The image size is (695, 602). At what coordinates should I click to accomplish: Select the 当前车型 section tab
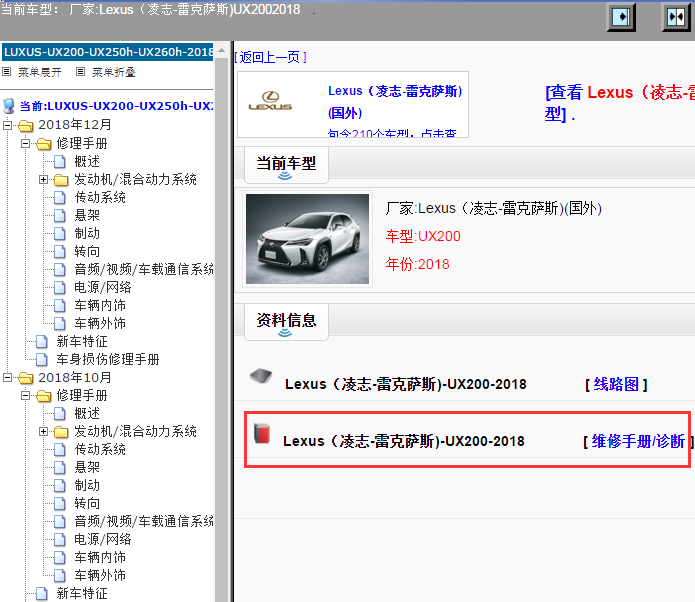pos(286,164)
